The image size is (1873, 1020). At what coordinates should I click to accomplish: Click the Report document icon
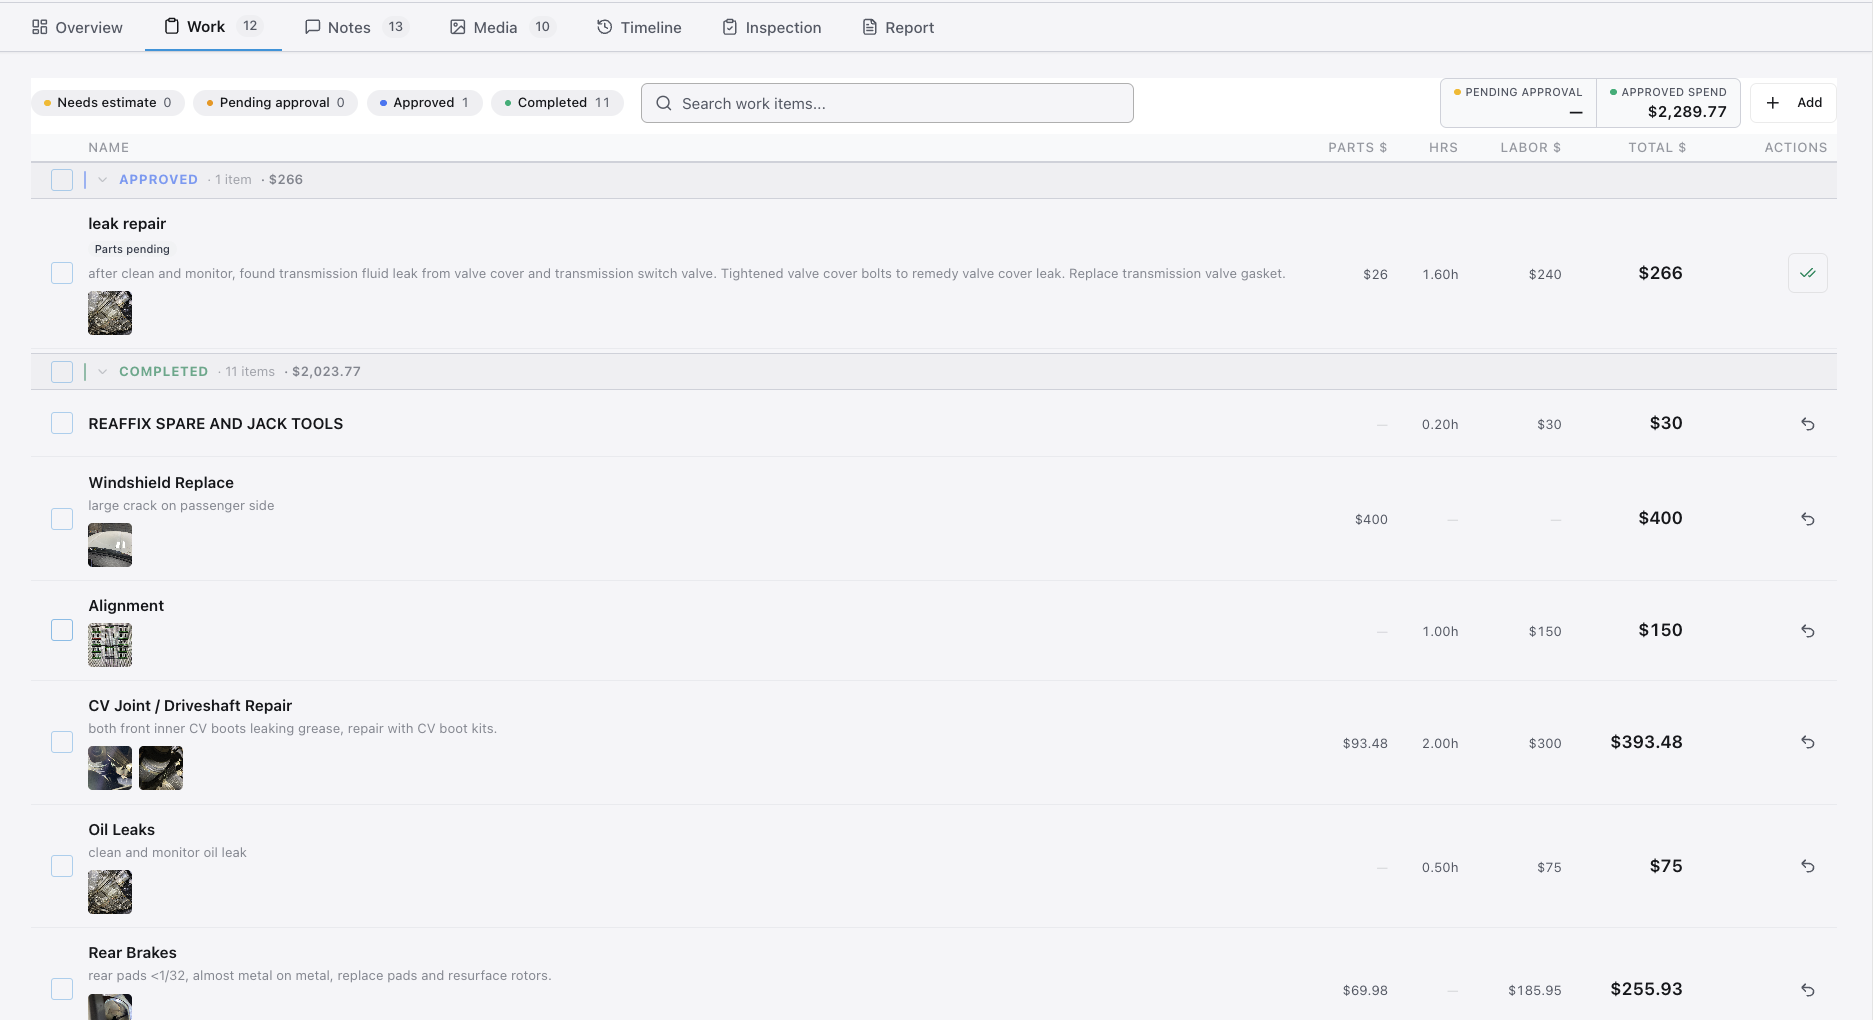(870, 27)
